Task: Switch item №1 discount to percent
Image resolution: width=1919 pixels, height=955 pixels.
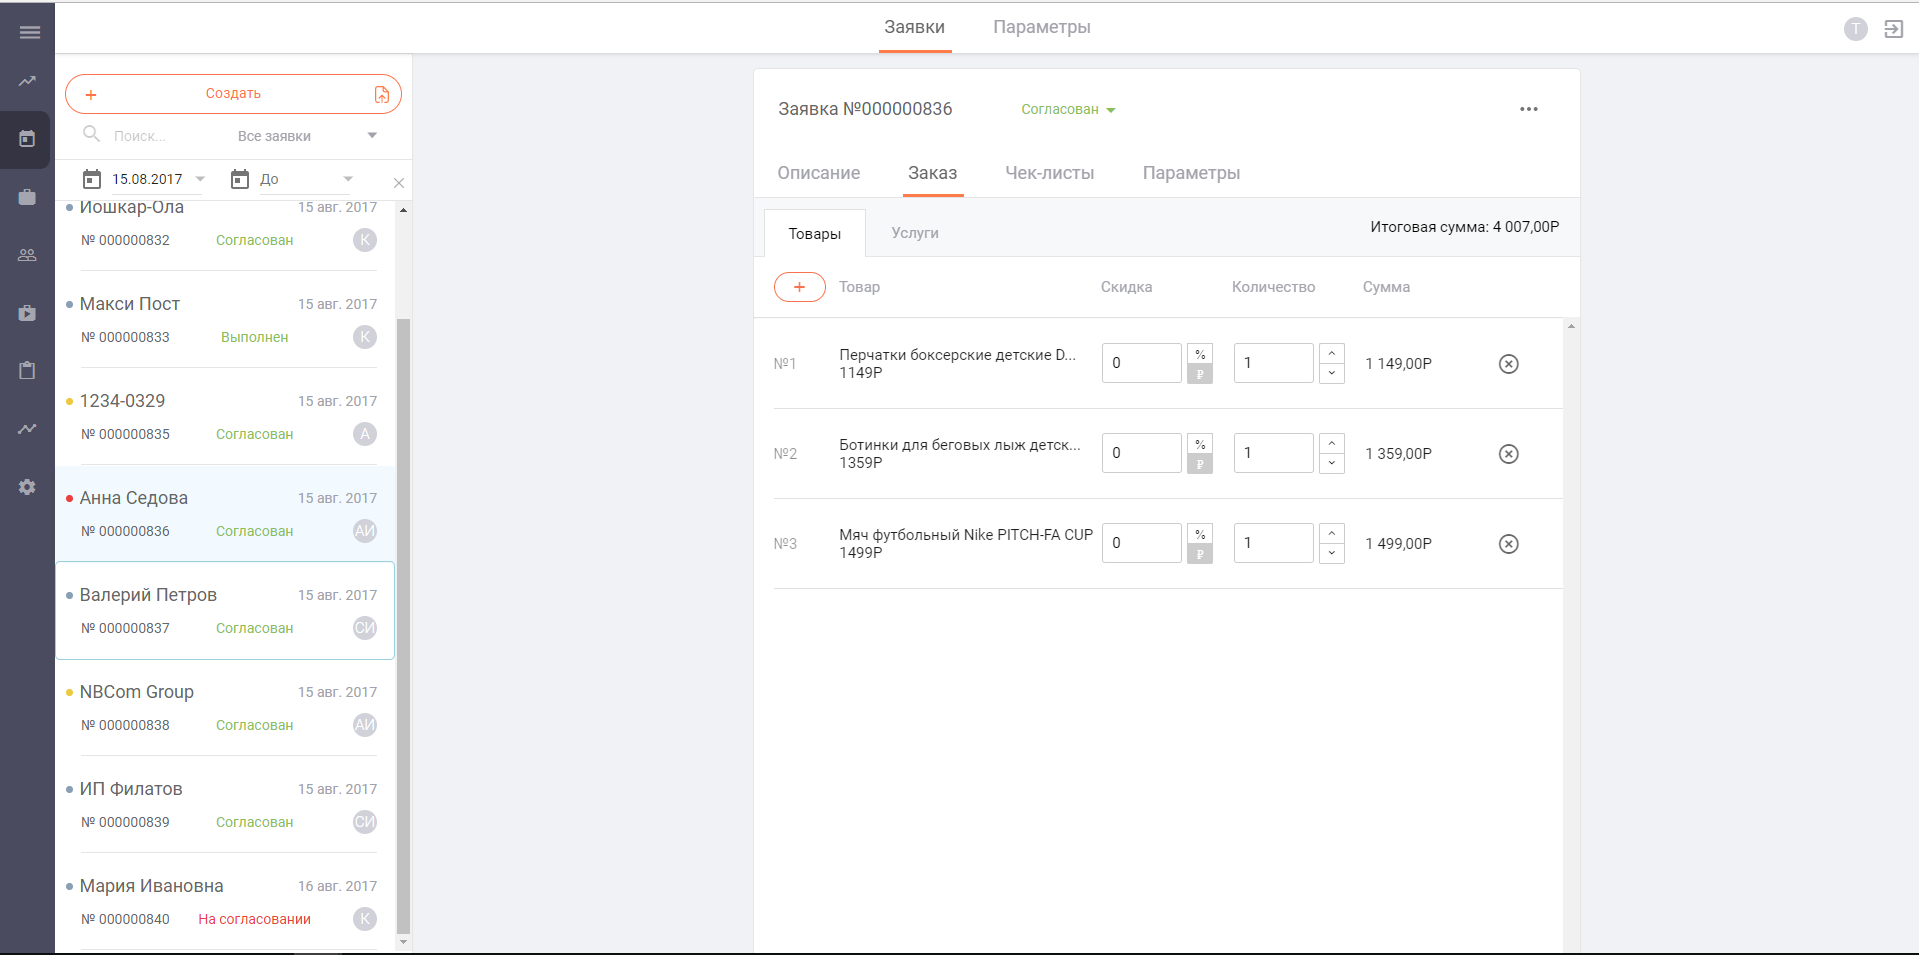Action: coord(1200,354)
